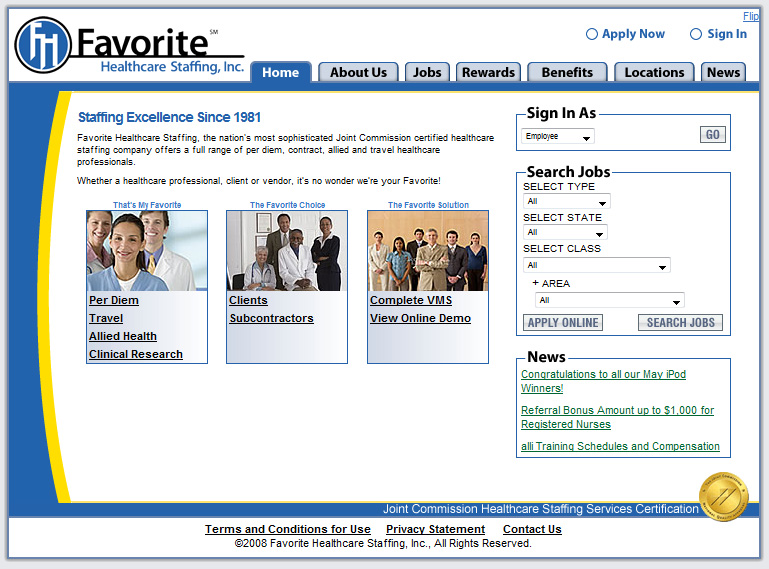This screenshot has width=769, height=569.
Task: Open the Complete VMS link
Action: (x=411, y=300)
